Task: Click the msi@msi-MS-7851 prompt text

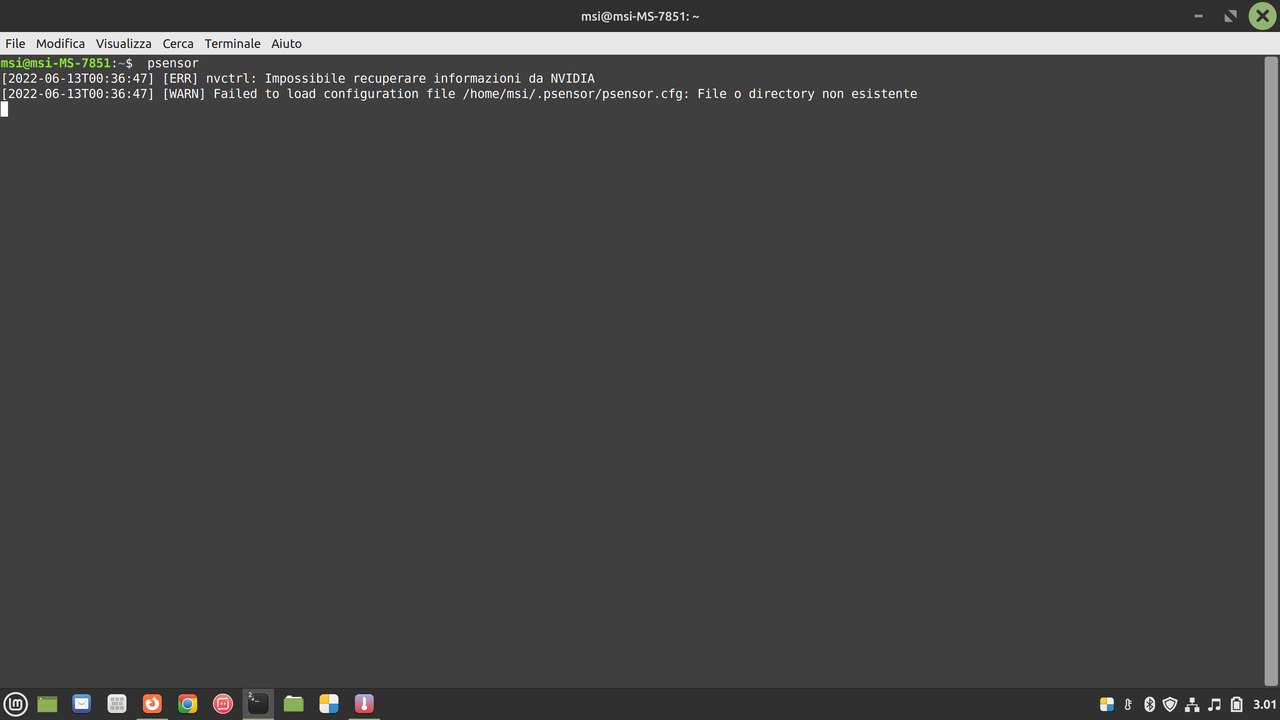Action: pyautogui.click(x=56, y=64)
